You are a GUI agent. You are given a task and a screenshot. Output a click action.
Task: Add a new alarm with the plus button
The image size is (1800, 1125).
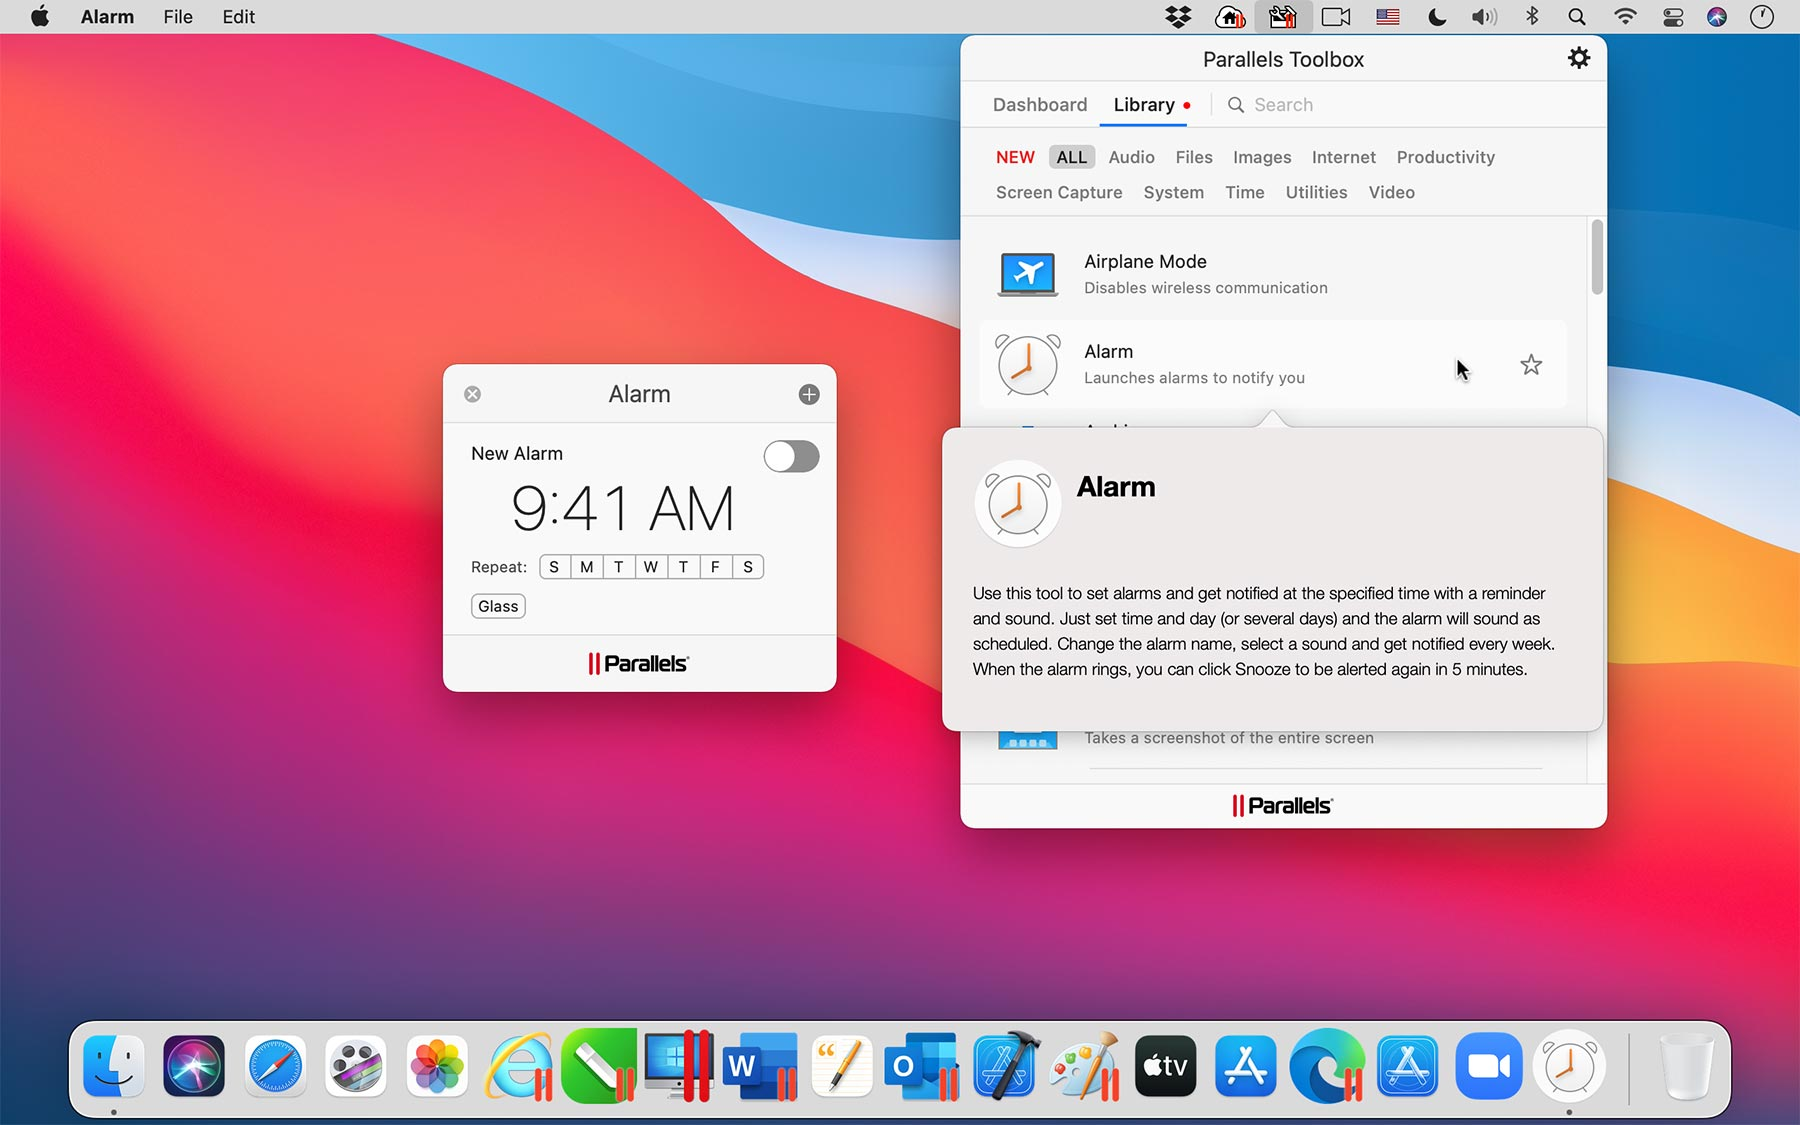click(808, 393)
